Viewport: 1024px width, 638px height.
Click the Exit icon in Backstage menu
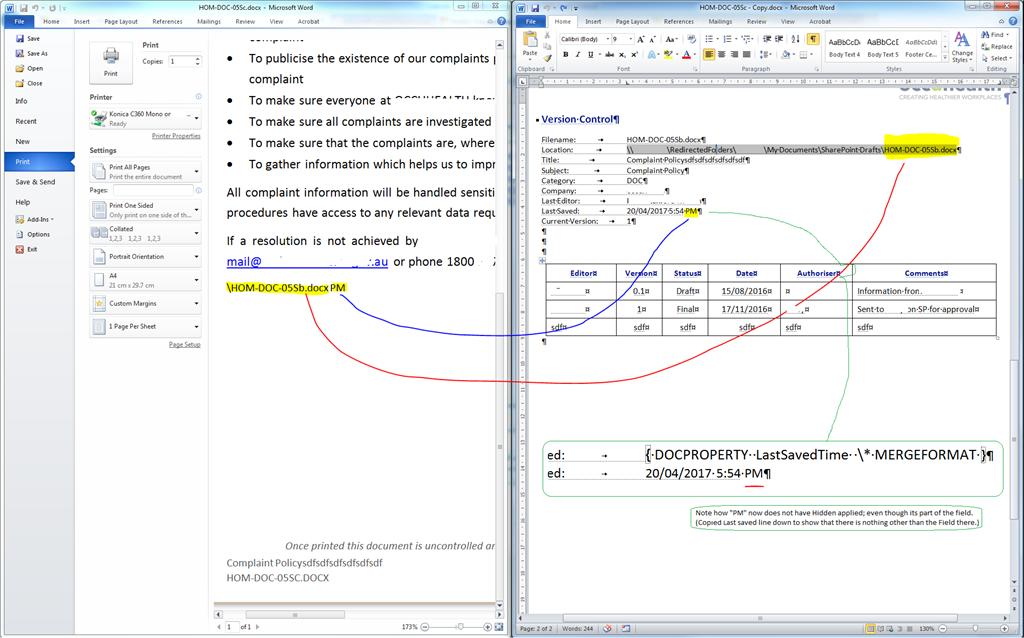coord(20,249)
